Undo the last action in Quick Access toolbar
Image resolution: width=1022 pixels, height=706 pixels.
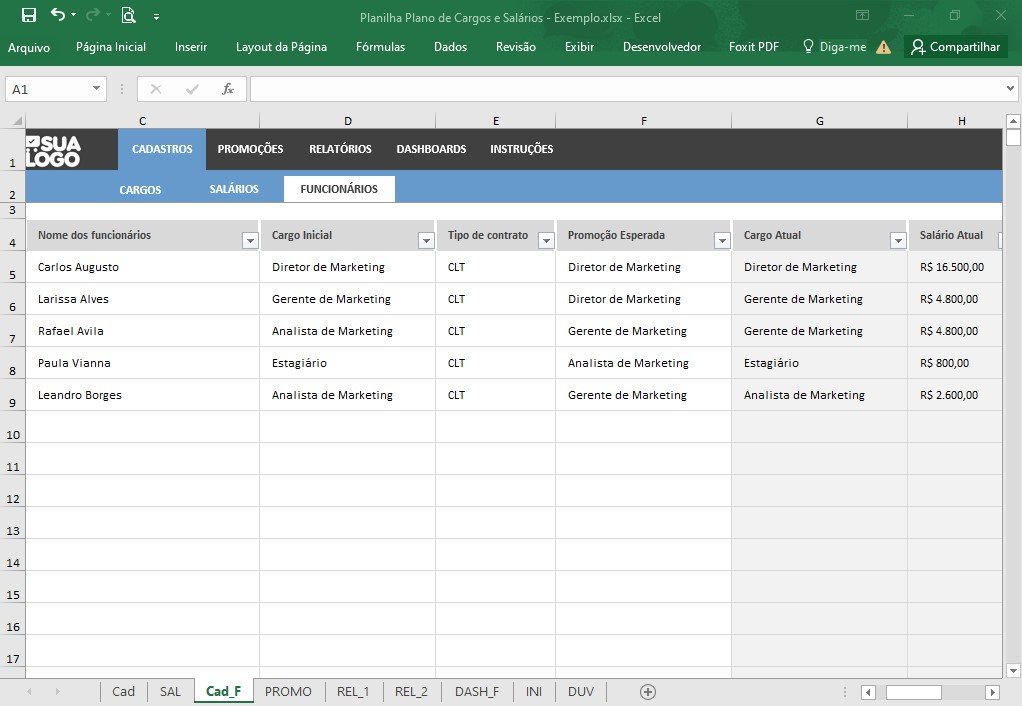point(58,14)
